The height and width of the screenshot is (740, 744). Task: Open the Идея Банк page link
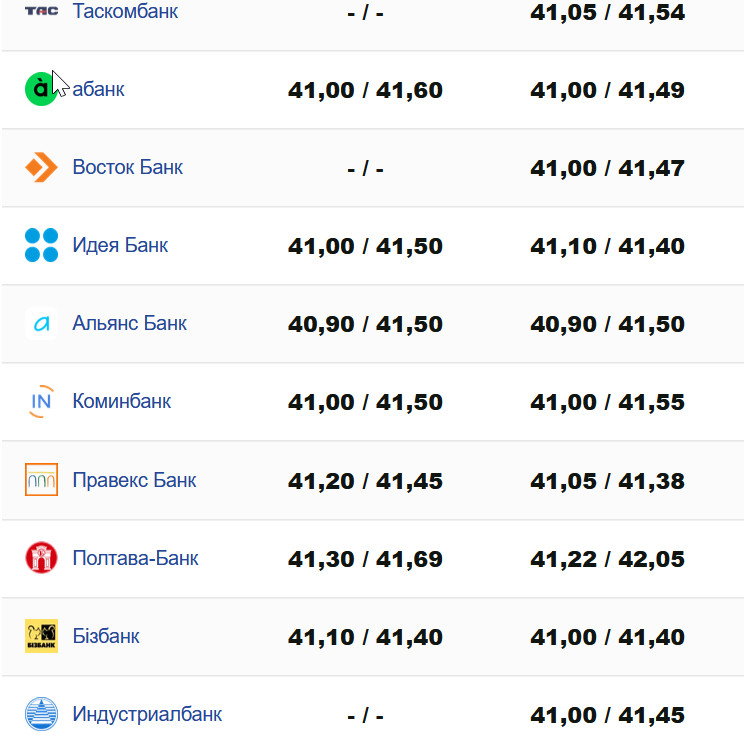pyautogui.click(x=120, y=245)
